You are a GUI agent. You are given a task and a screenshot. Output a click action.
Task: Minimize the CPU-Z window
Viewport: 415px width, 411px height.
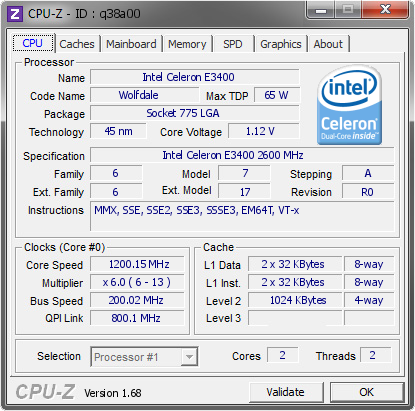coord(321,11)
